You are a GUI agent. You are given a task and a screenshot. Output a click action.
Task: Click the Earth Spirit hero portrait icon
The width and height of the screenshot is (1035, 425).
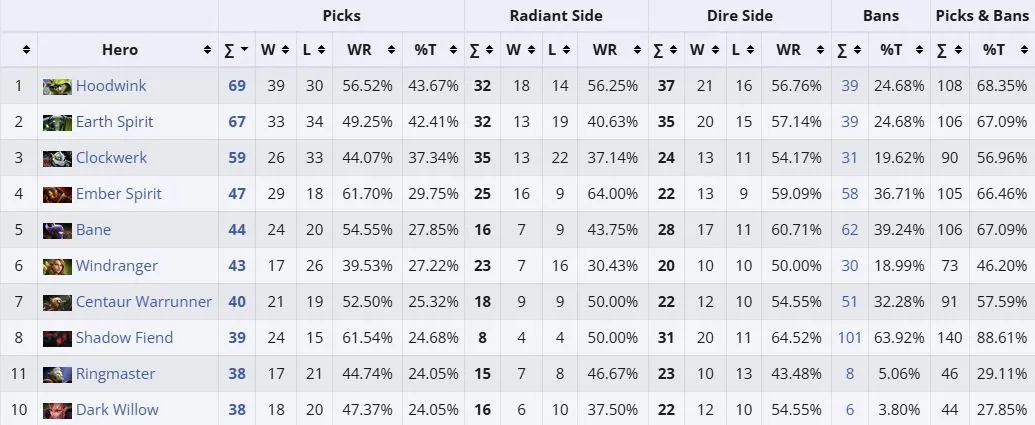pos(57,122)
